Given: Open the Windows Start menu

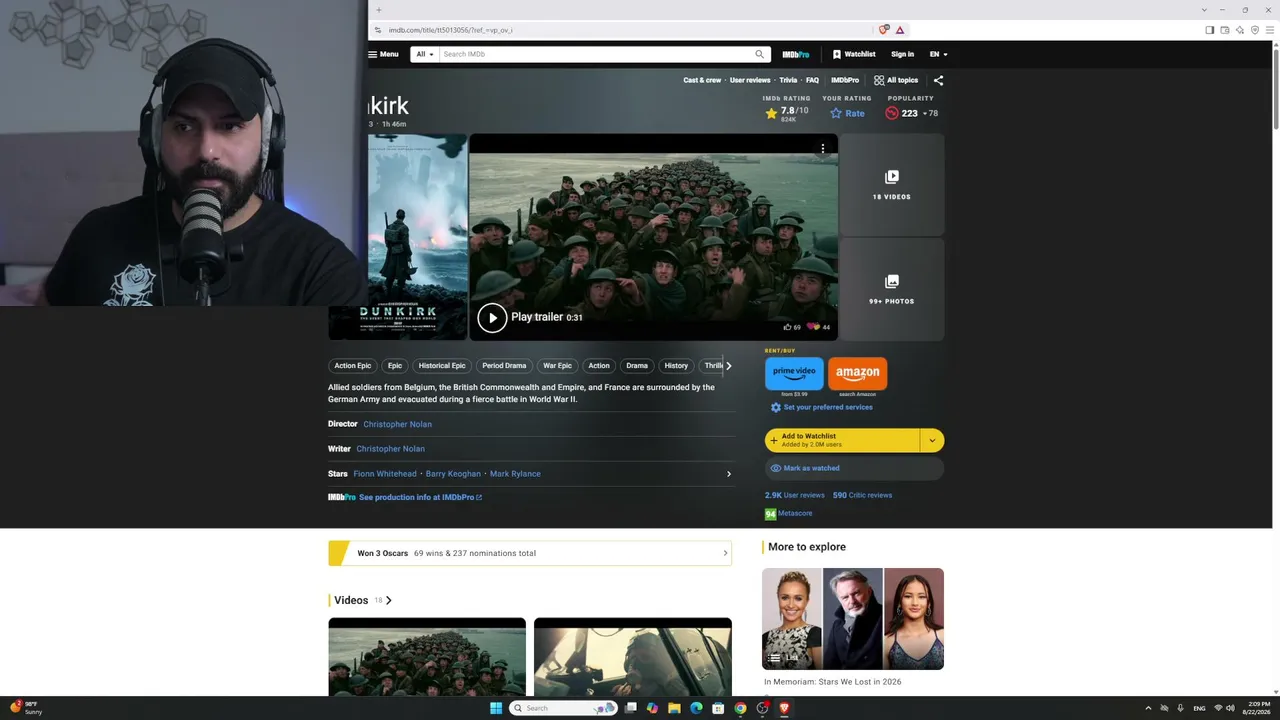Looking at the screenshot, I should (496, 708).
